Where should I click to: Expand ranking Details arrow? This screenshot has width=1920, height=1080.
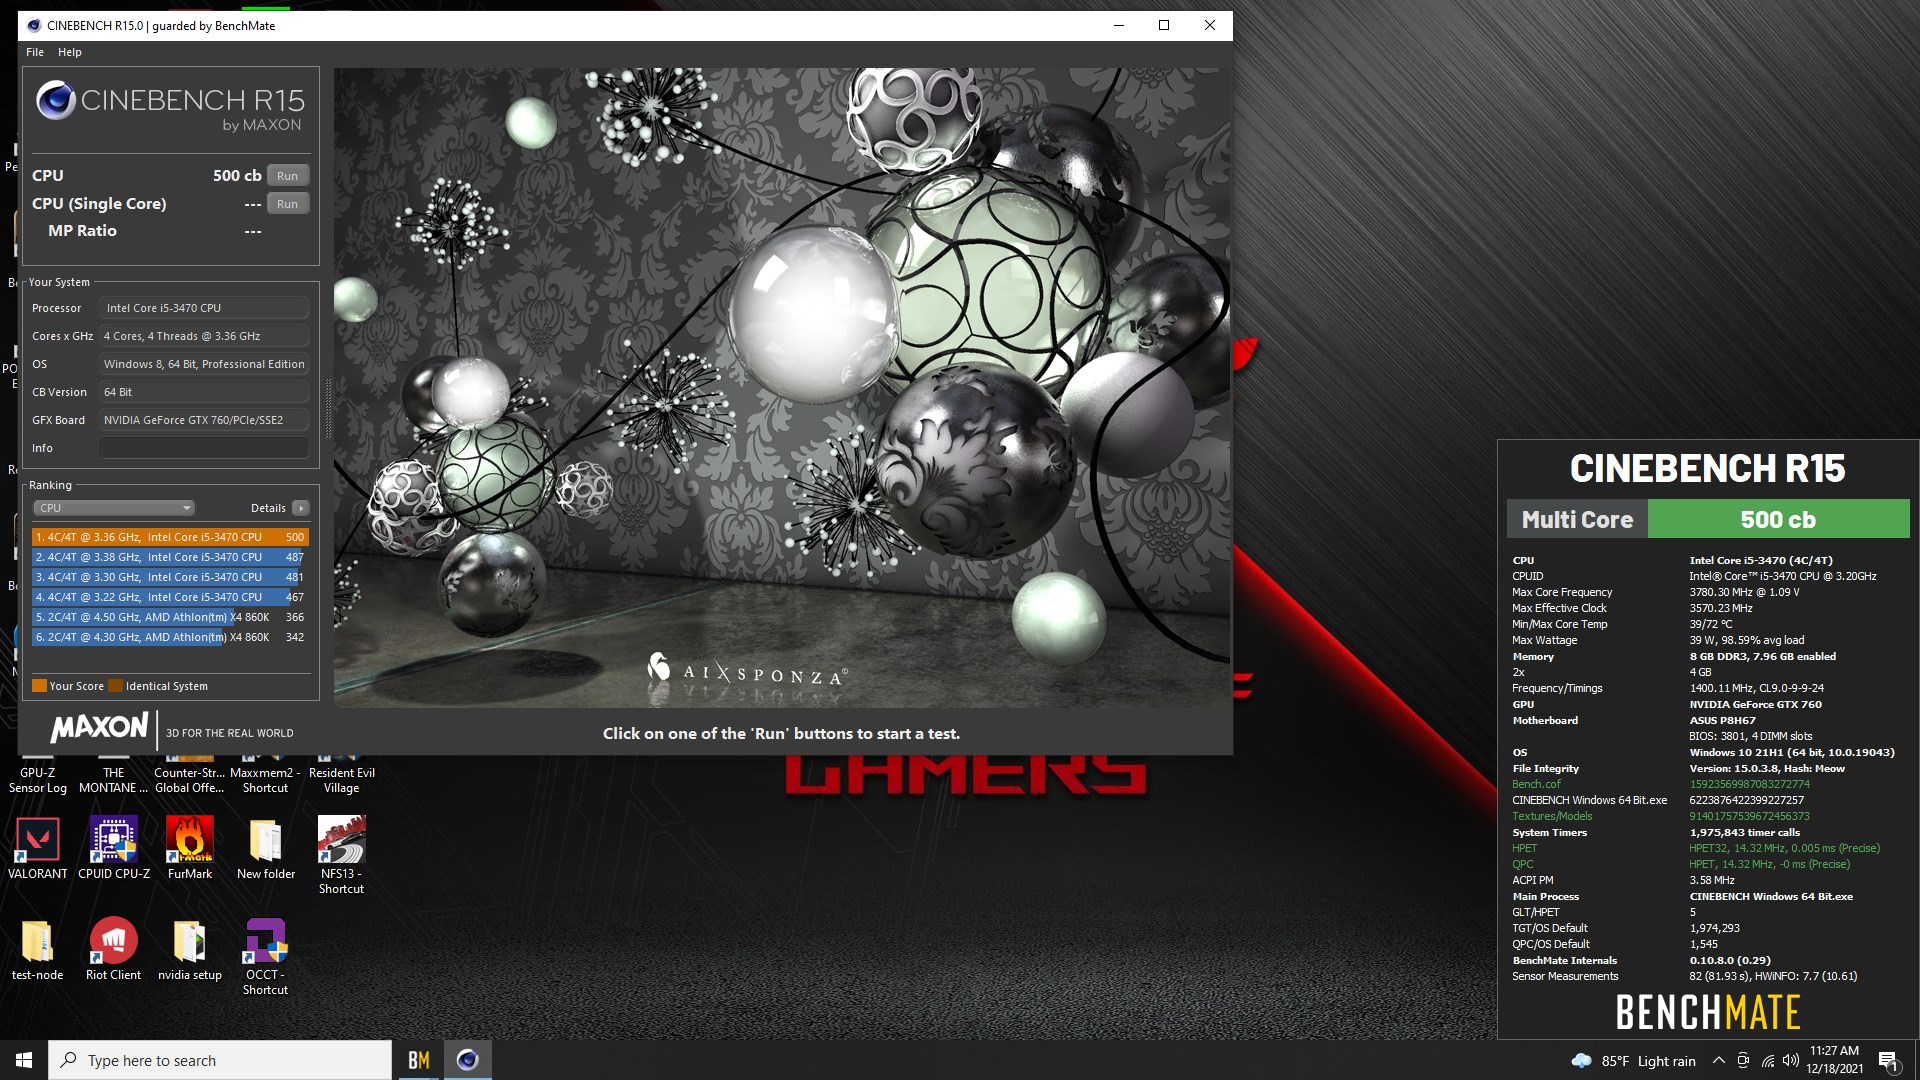(301, 508)
